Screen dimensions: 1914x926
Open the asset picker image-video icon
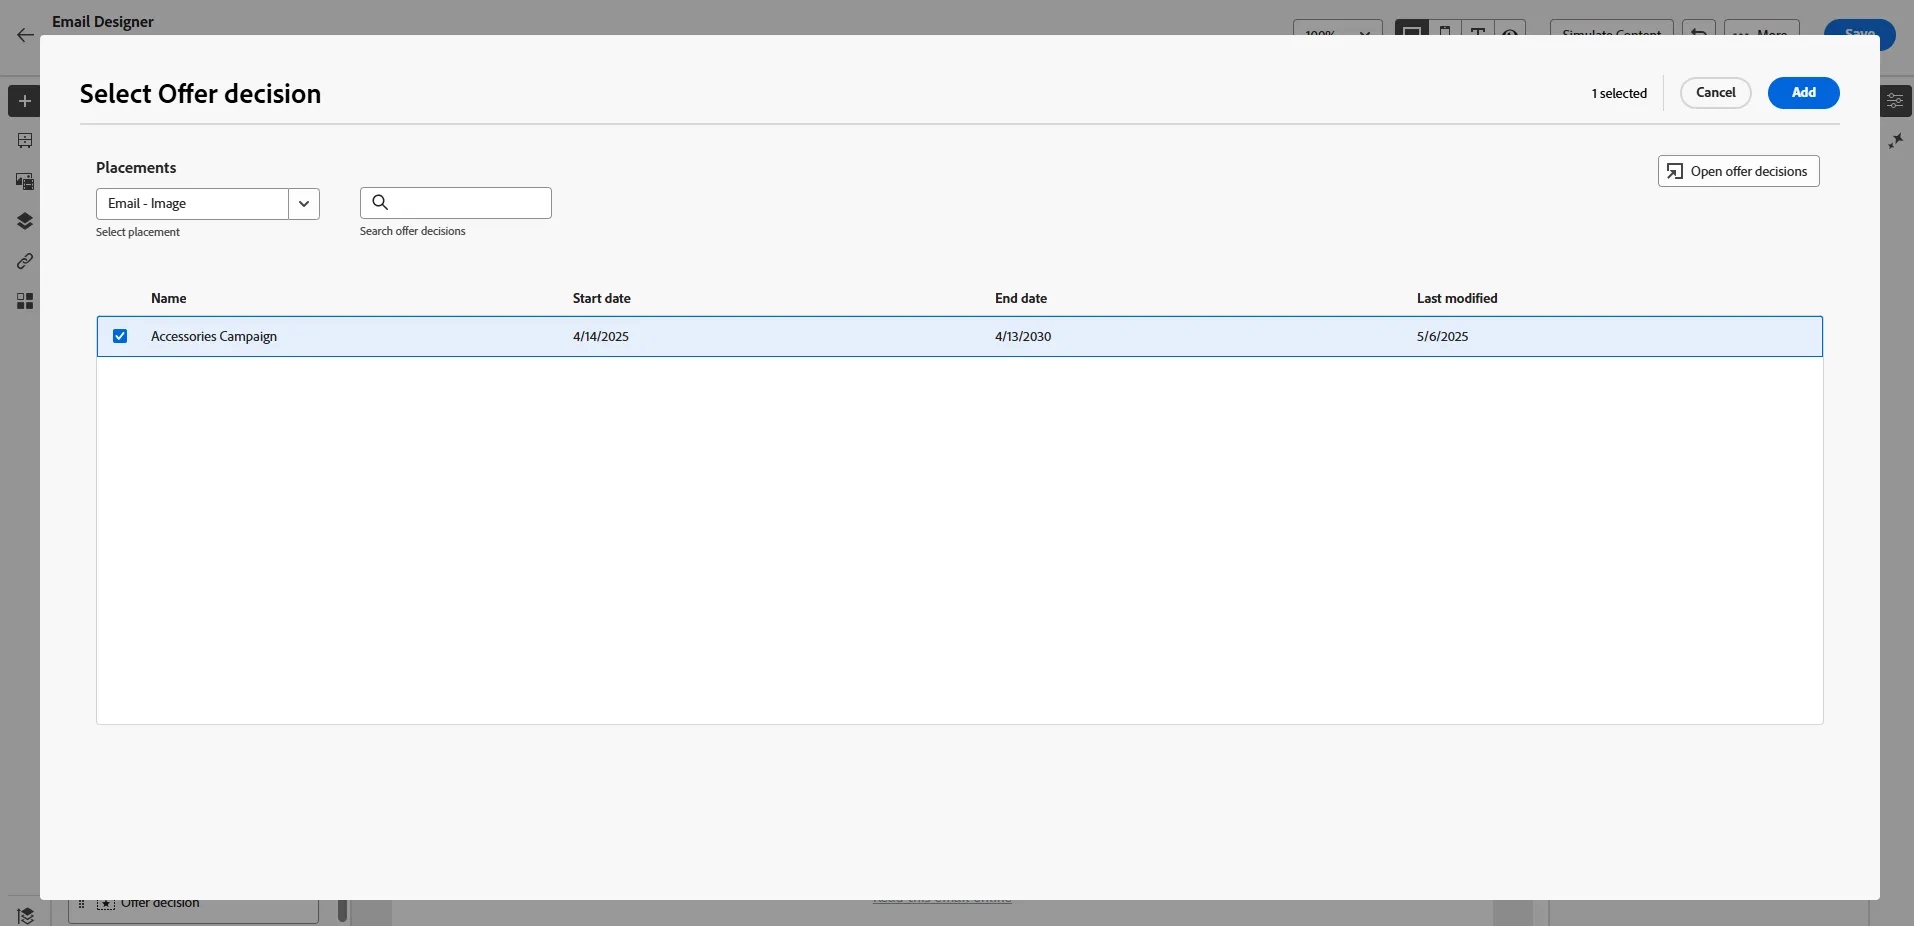[25, 181]
